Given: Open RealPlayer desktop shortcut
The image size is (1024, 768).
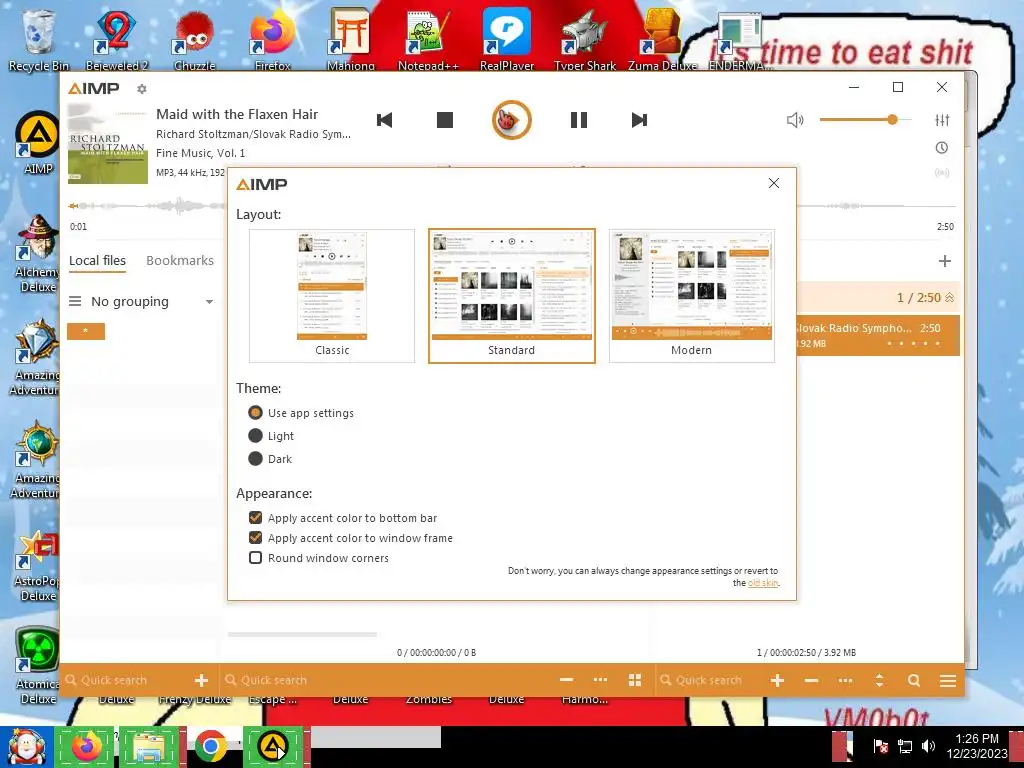Looking at the screenshot, I should pyautogui.click(x=507, y=38).
